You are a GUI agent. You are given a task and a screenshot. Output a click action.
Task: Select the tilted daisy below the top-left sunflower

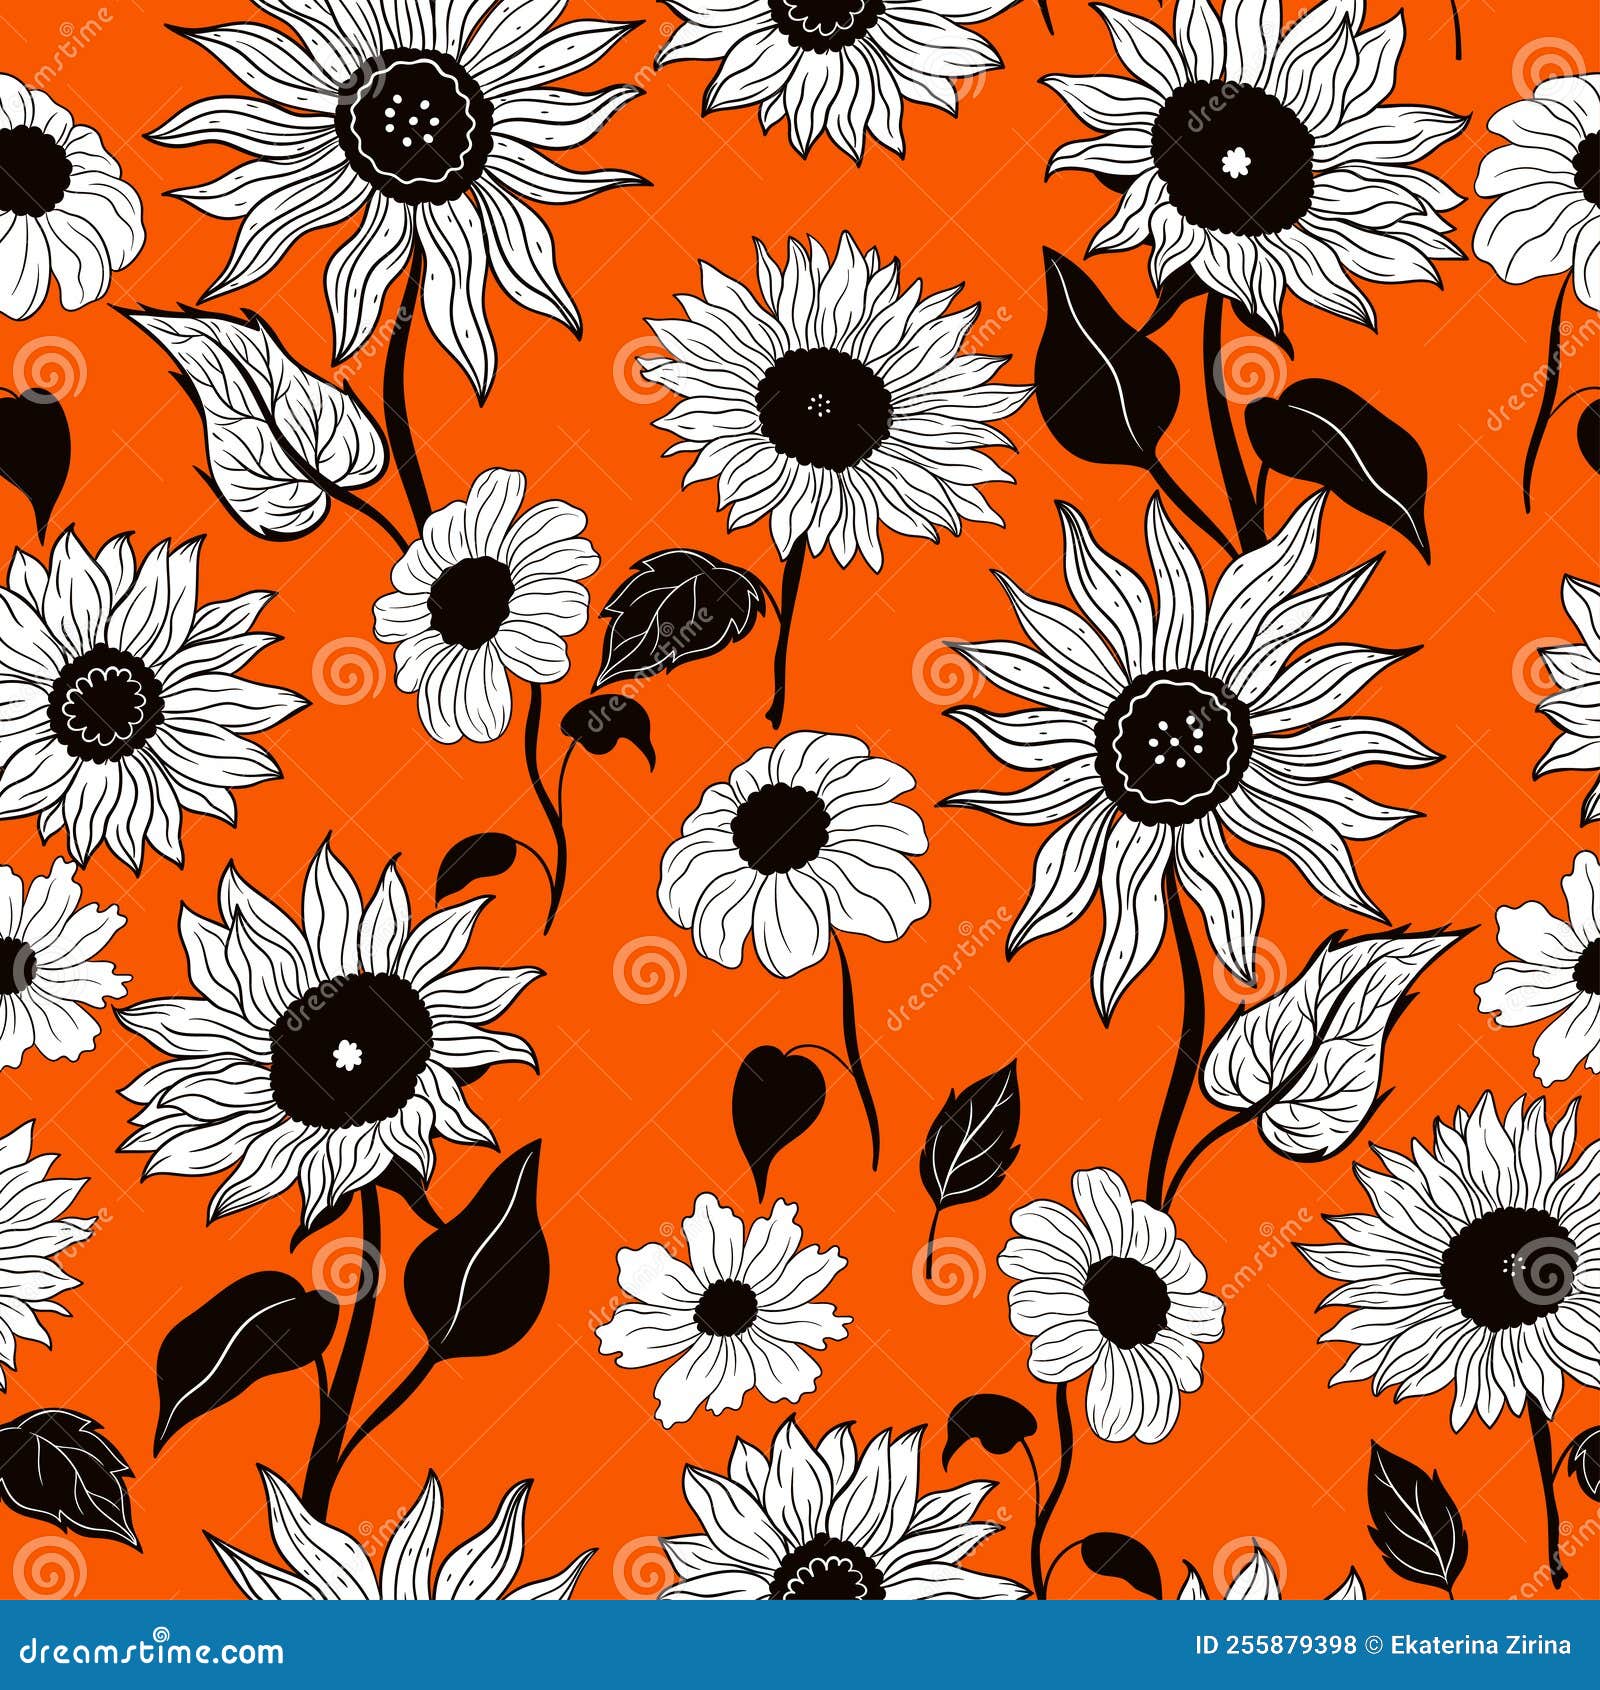point(470,600)
